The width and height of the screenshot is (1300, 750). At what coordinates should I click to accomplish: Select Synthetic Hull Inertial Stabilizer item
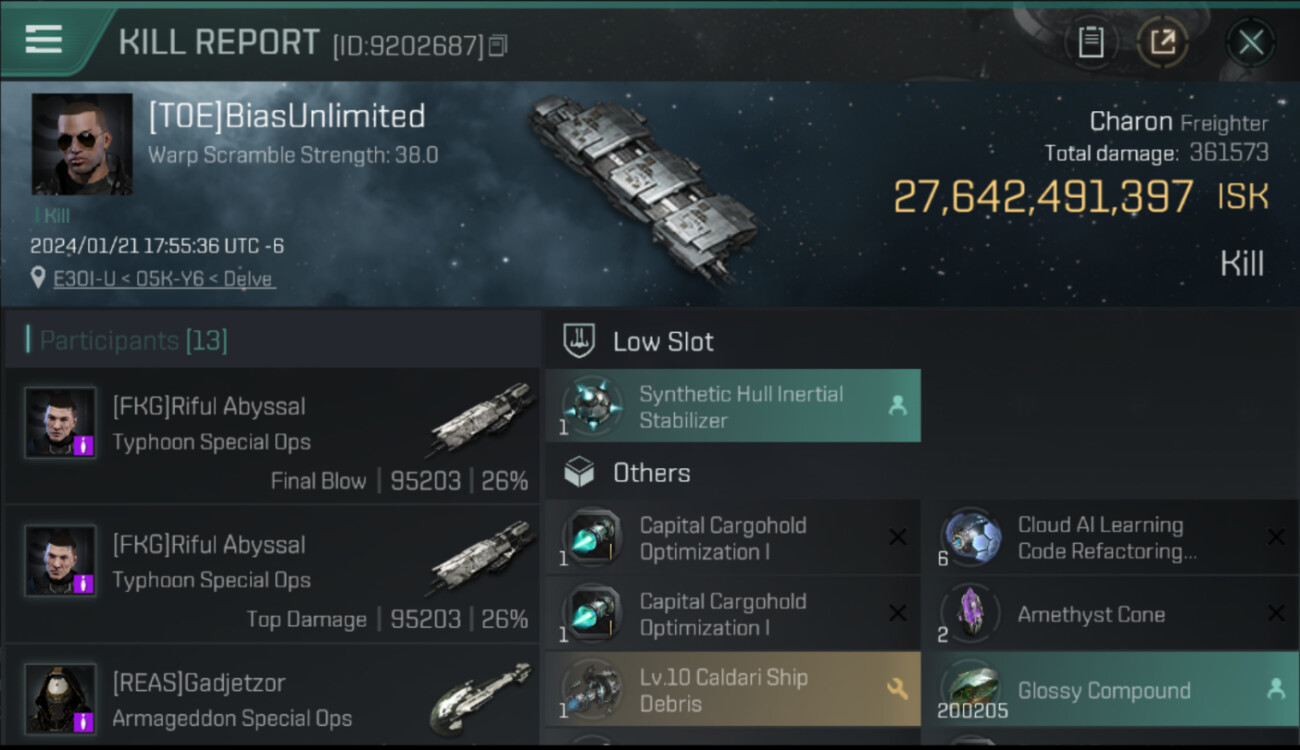[733, 407]
